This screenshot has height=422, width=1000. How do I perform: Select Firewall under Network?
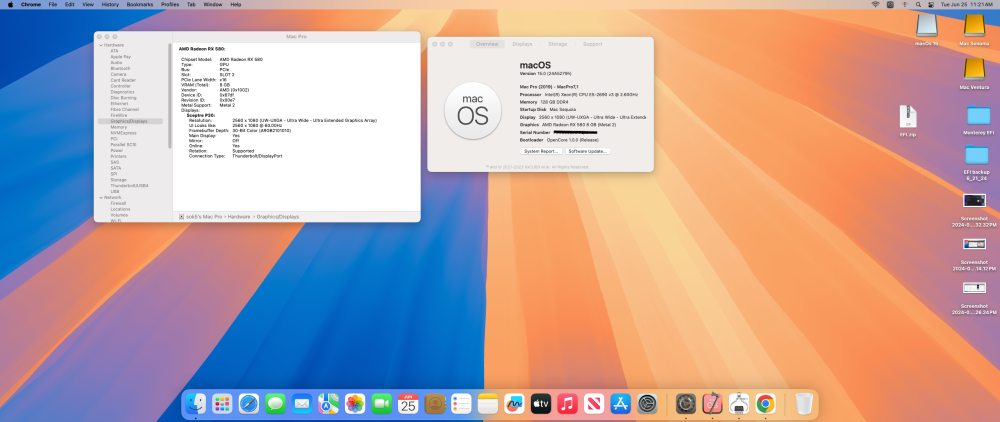pyautogui.click(x=119, y=203)
